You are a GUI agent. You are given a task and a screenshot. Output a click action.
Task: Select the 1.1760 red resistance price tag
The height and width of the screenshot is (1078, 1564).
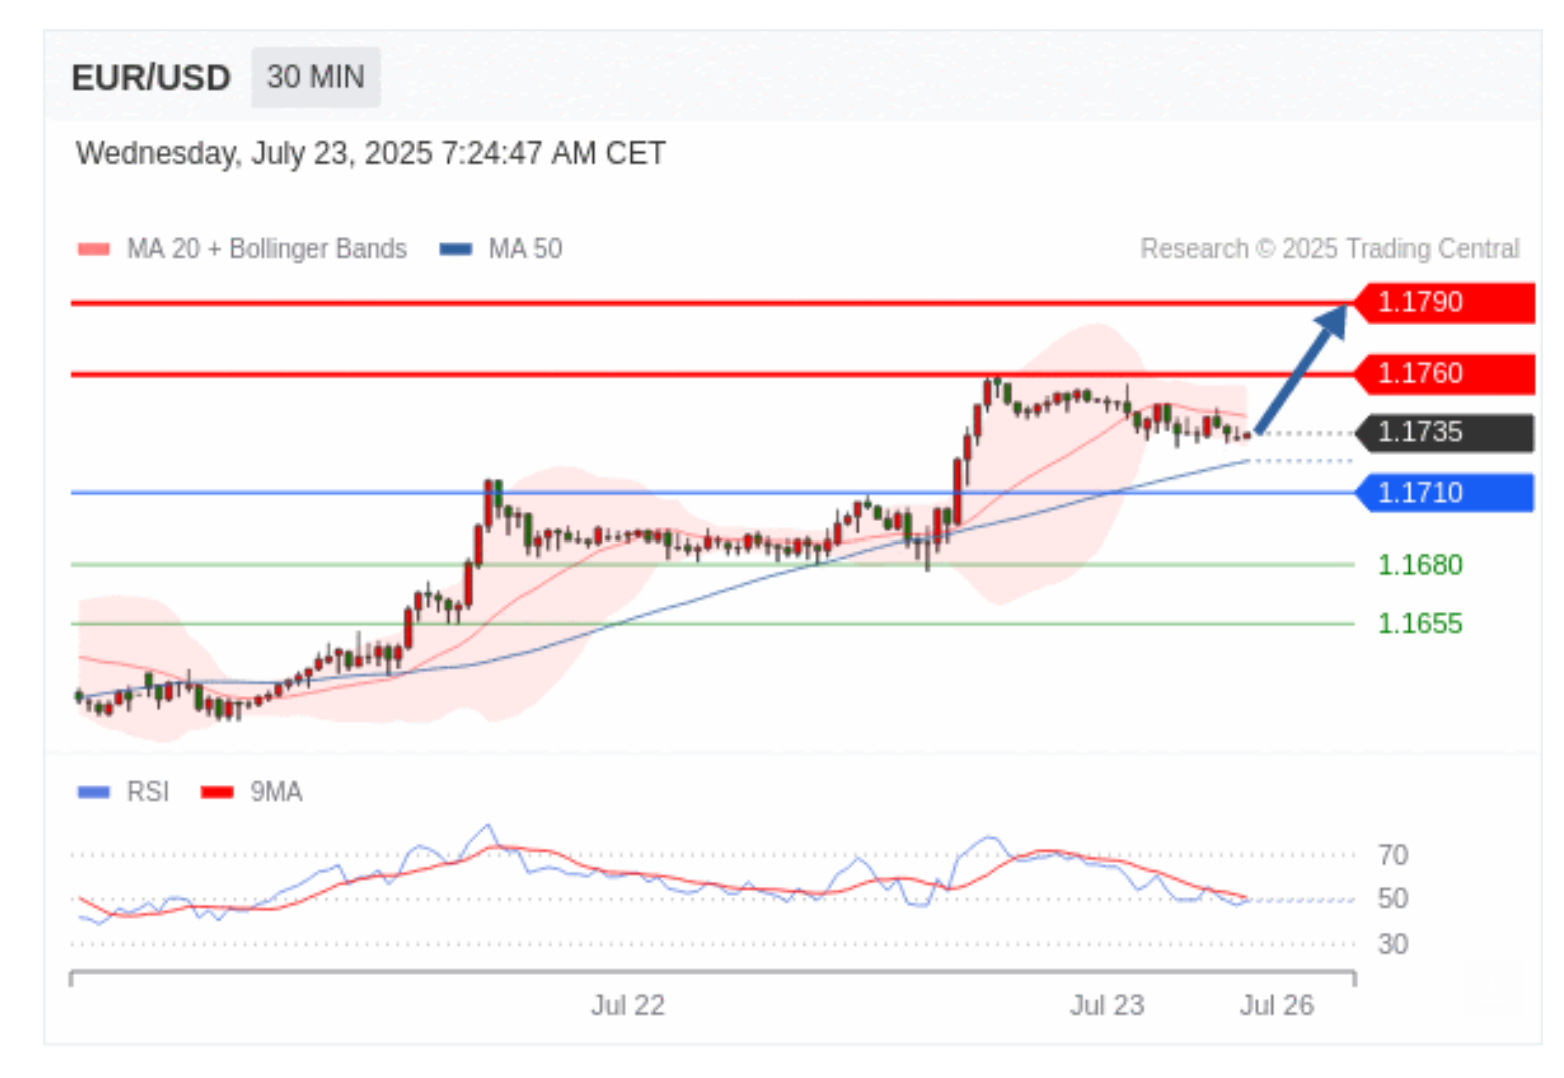point(1444,374)
